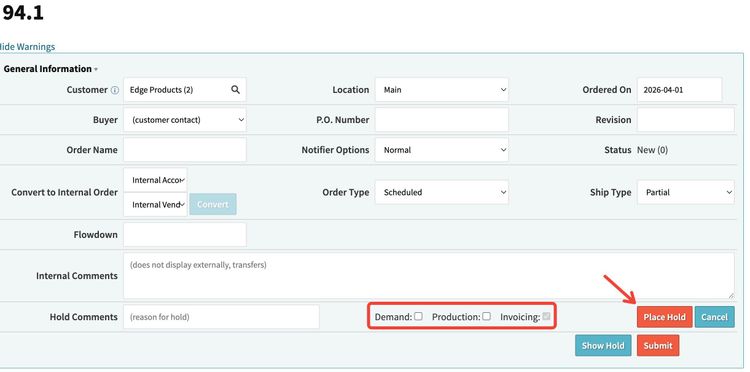
Task: Click the Customer search magnifier icon
Action: tap(235, 89)
